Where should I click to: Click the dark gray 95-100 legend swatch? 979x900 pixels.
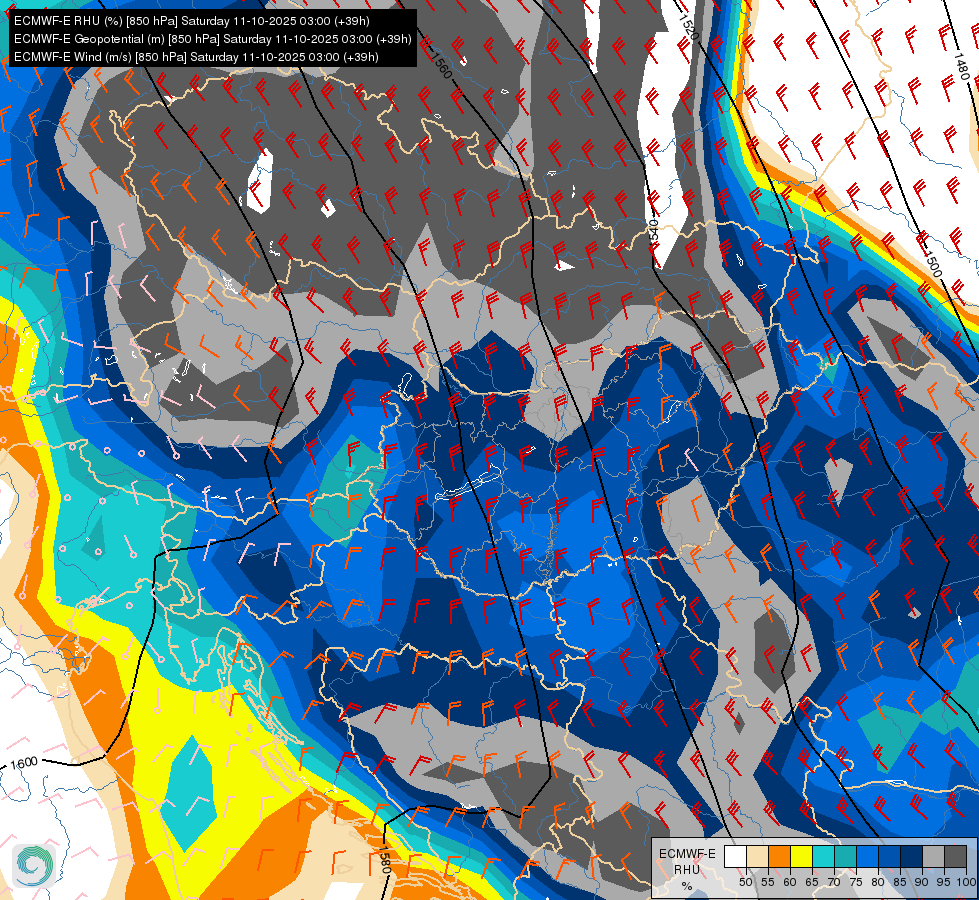click(x=956, y=856)
